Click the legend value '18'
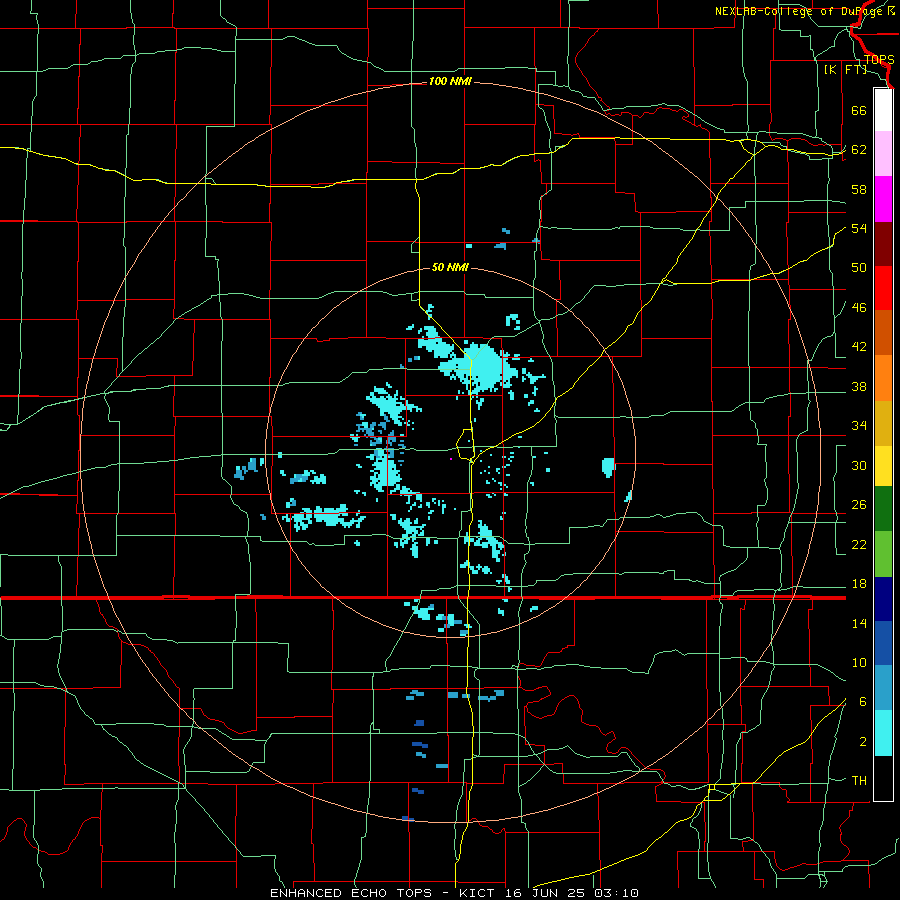 click(x=859, y=584)
